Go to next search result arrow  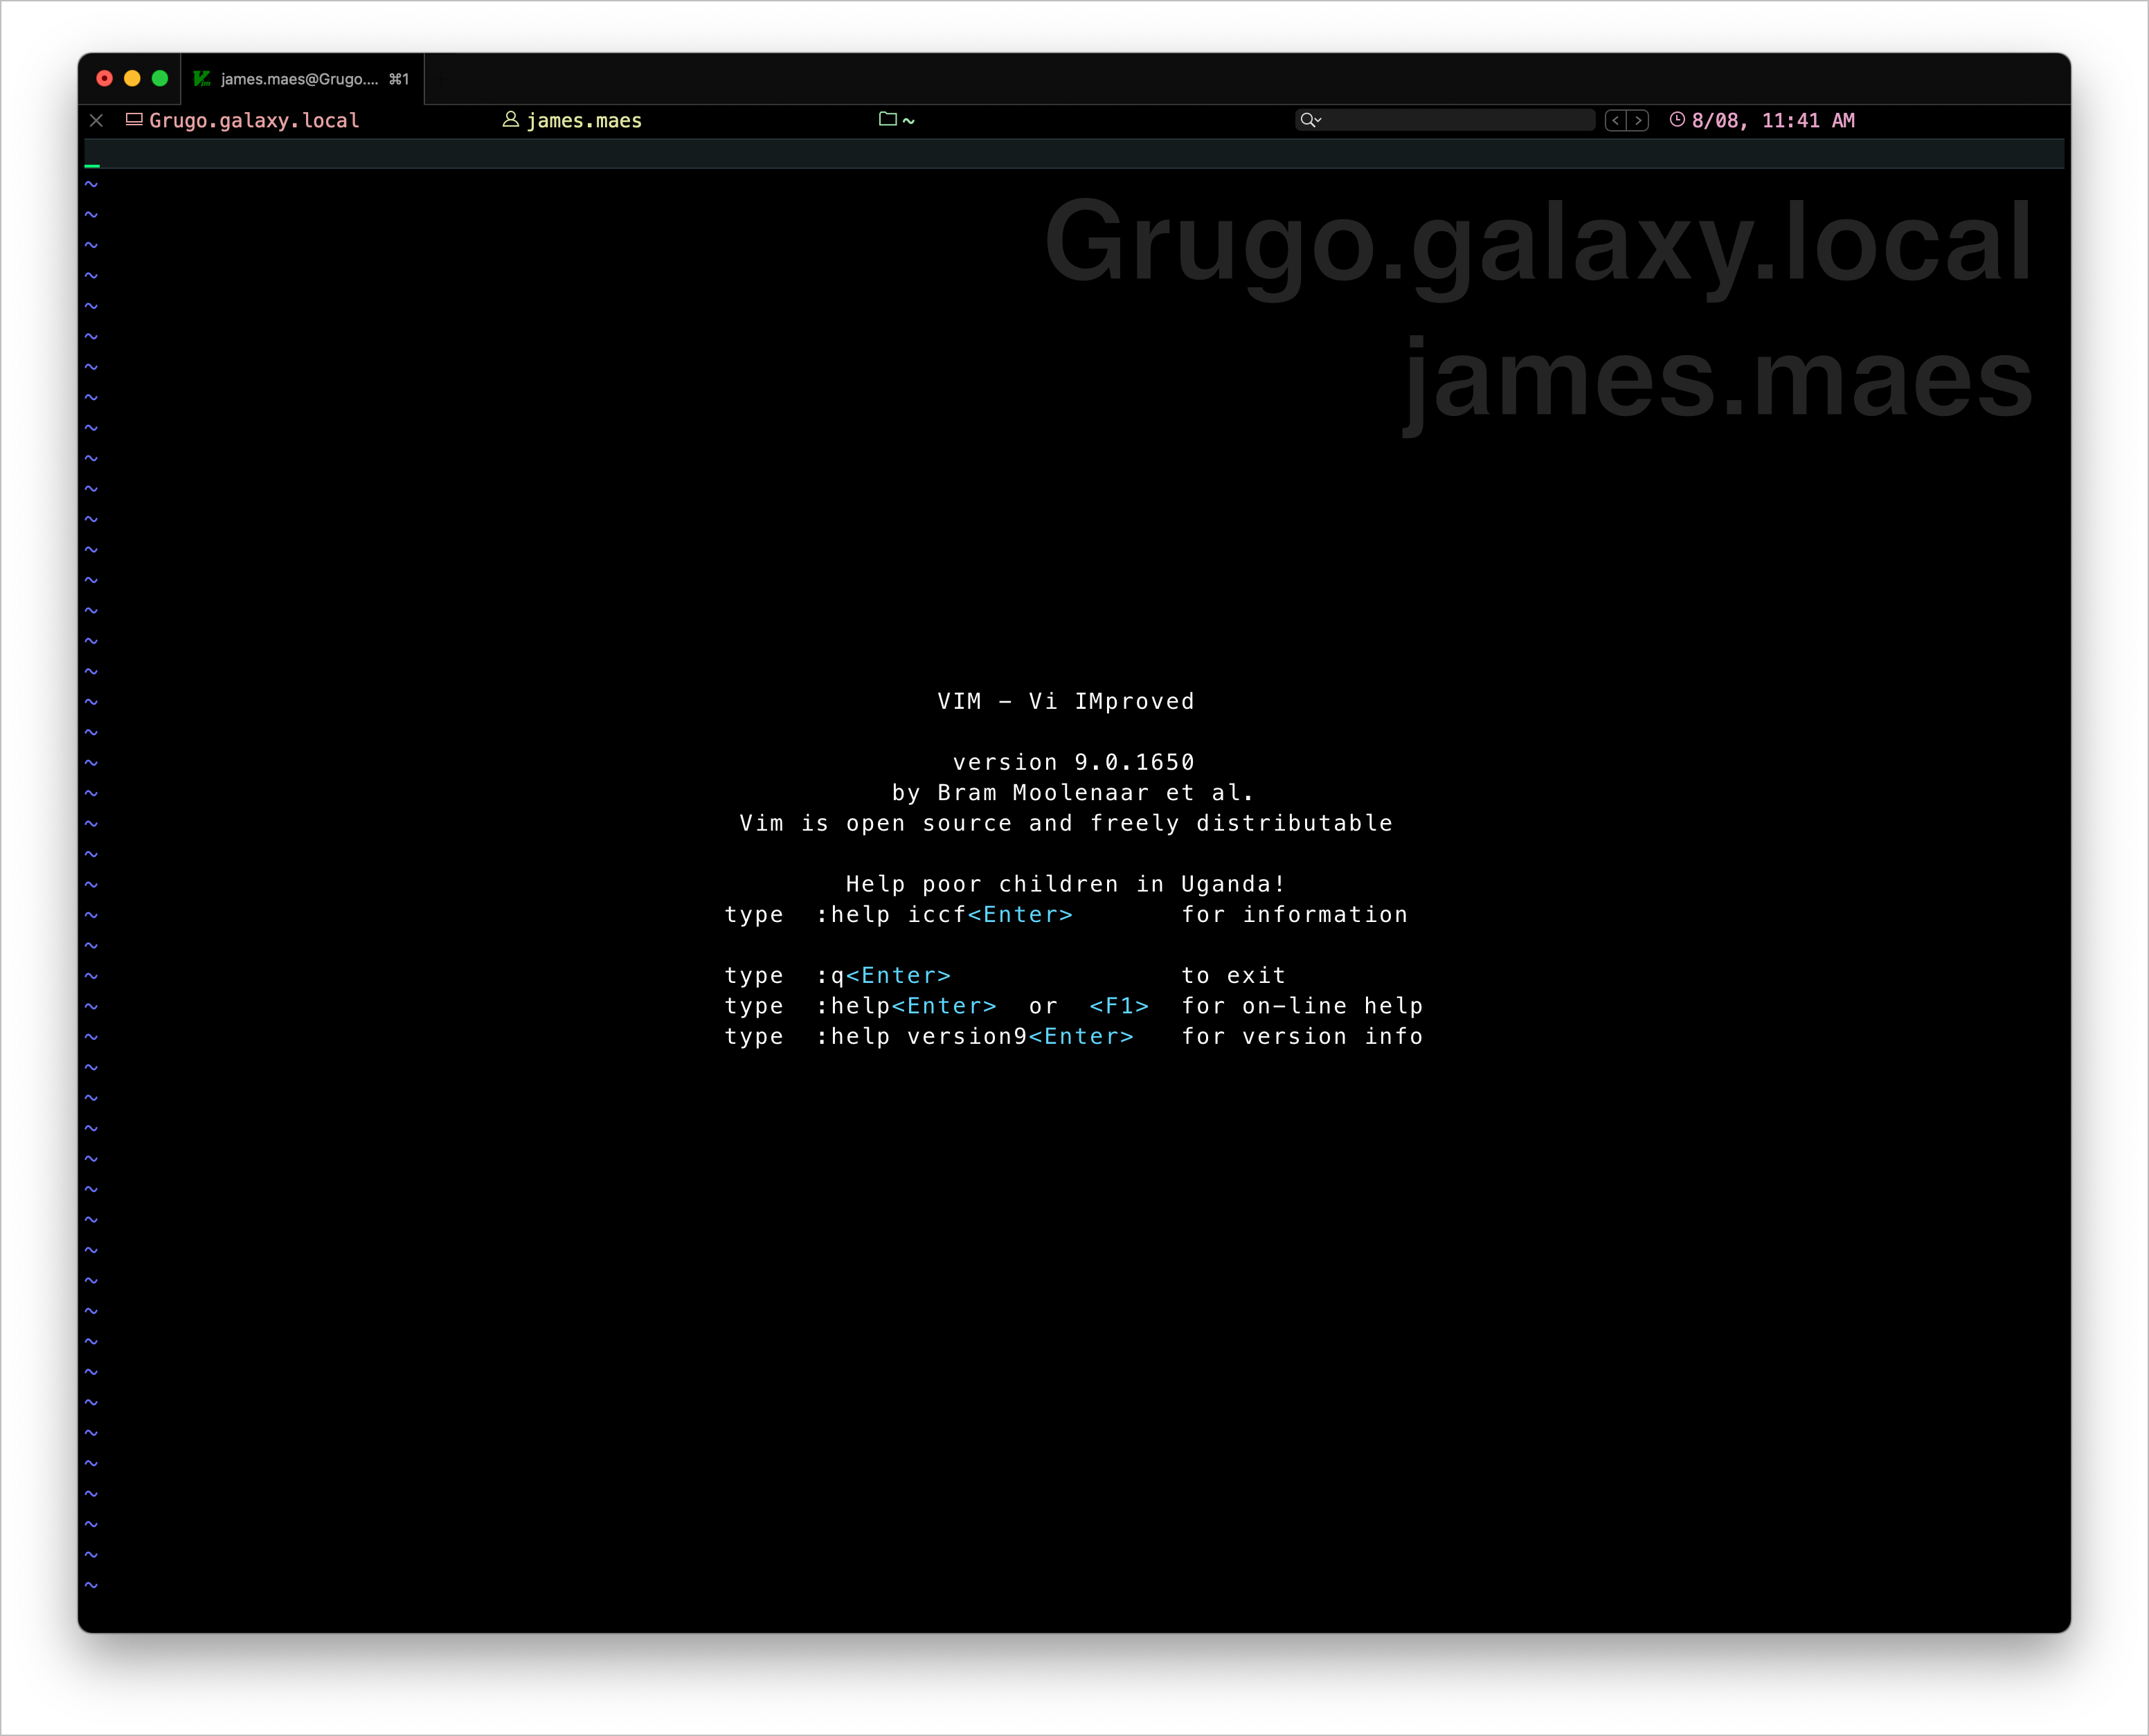click(1638, 120)
